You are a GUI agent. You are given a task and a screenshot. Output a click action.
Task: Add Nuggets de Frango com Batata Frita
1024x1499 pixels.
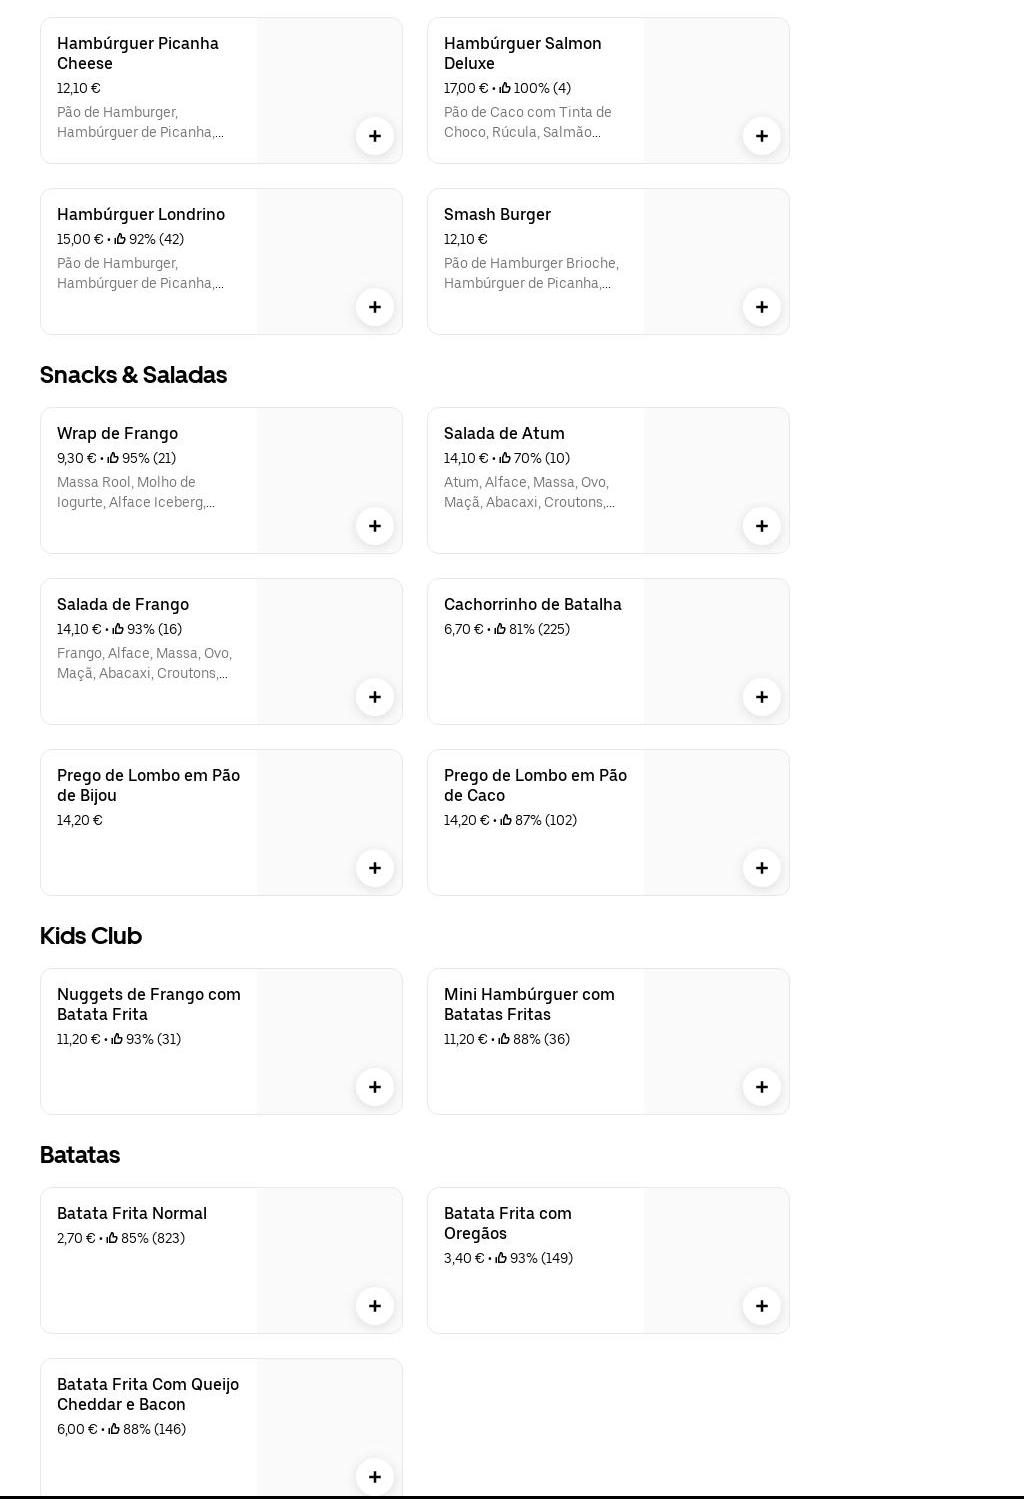375,1087
